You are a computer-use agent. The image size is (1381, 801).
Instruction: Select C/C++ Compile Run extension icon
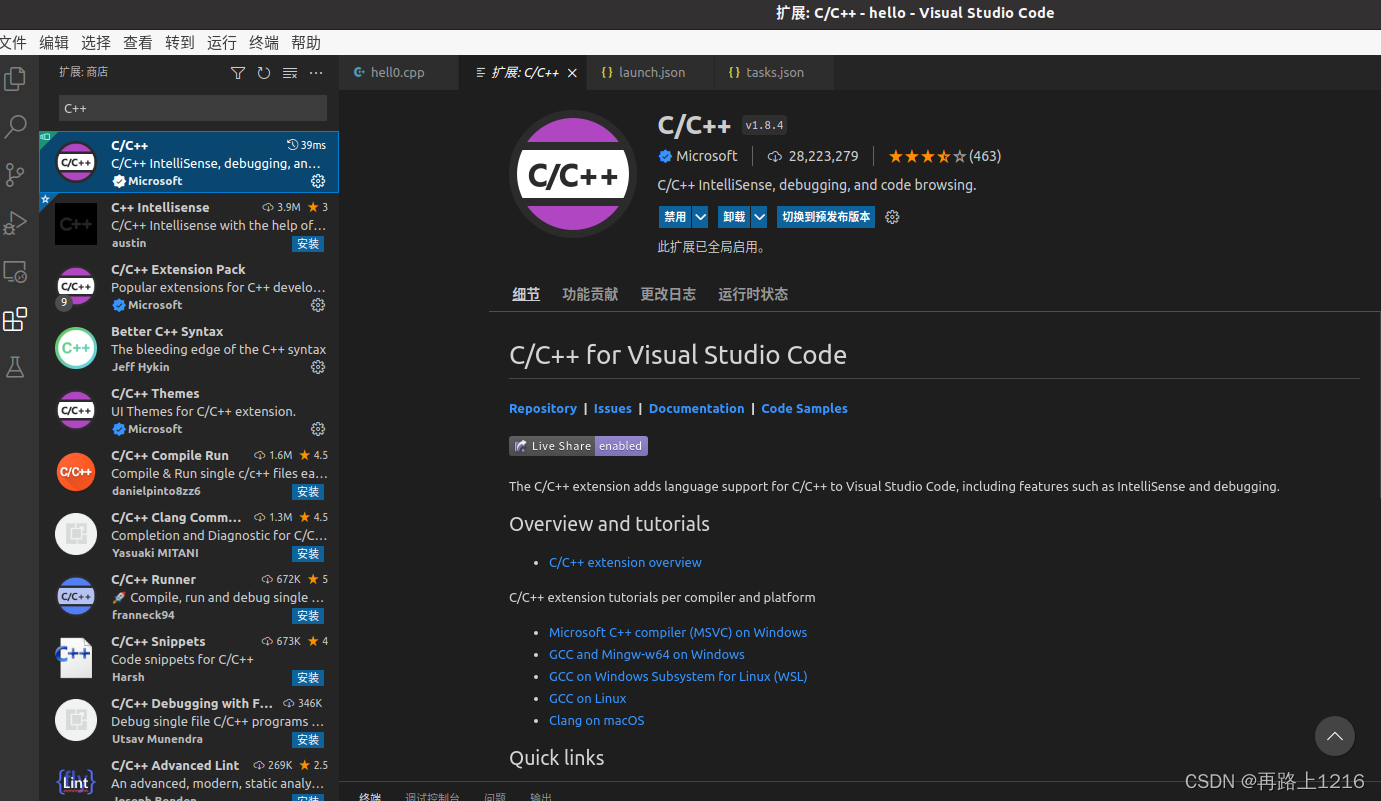tap(76, 472)
